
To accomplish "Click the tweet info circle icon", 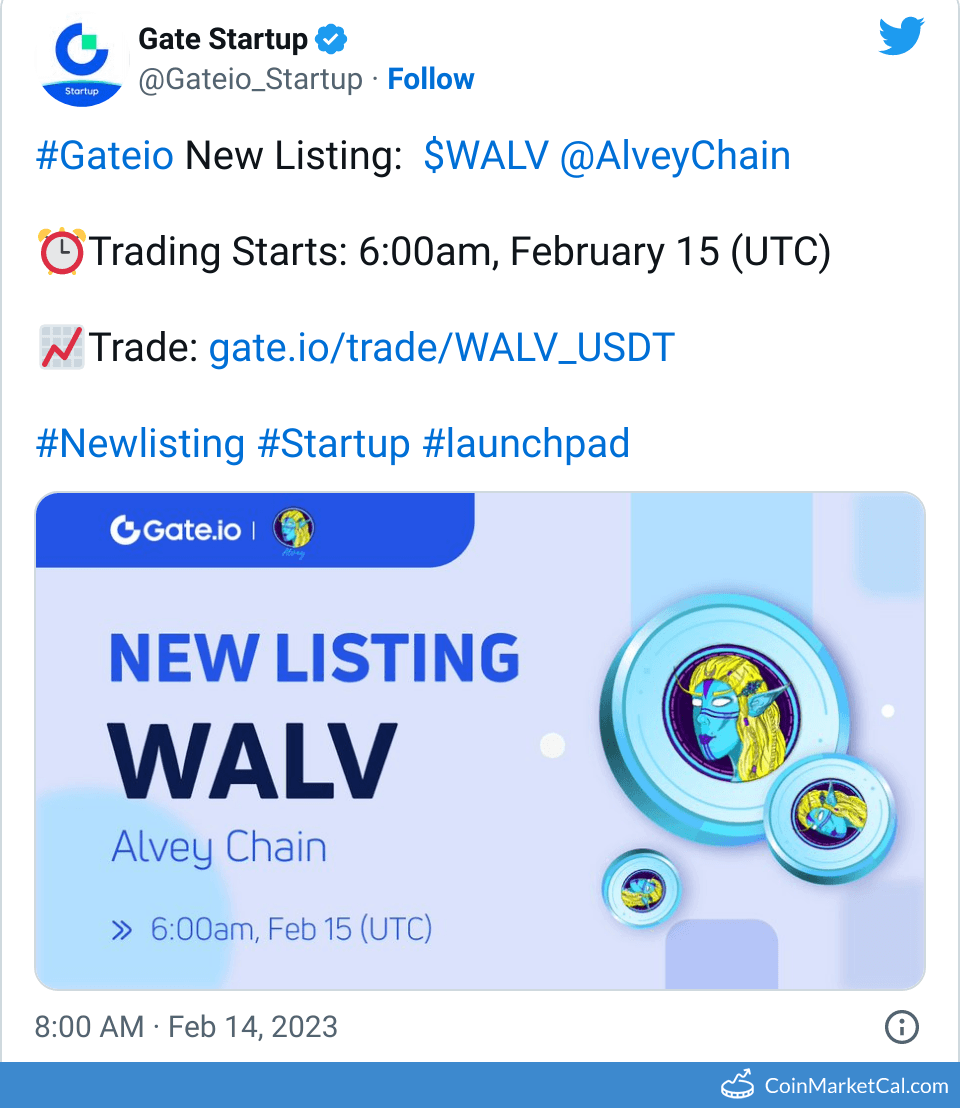I will (x=901, y=1027).
